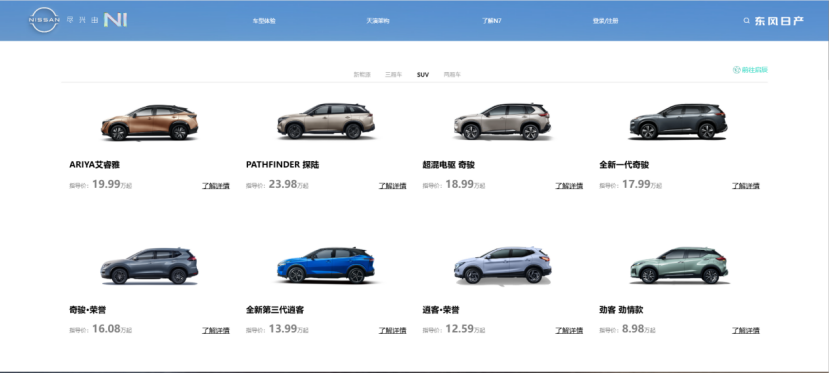Open 了解详情 for 奇骏·荣誉

216,330
